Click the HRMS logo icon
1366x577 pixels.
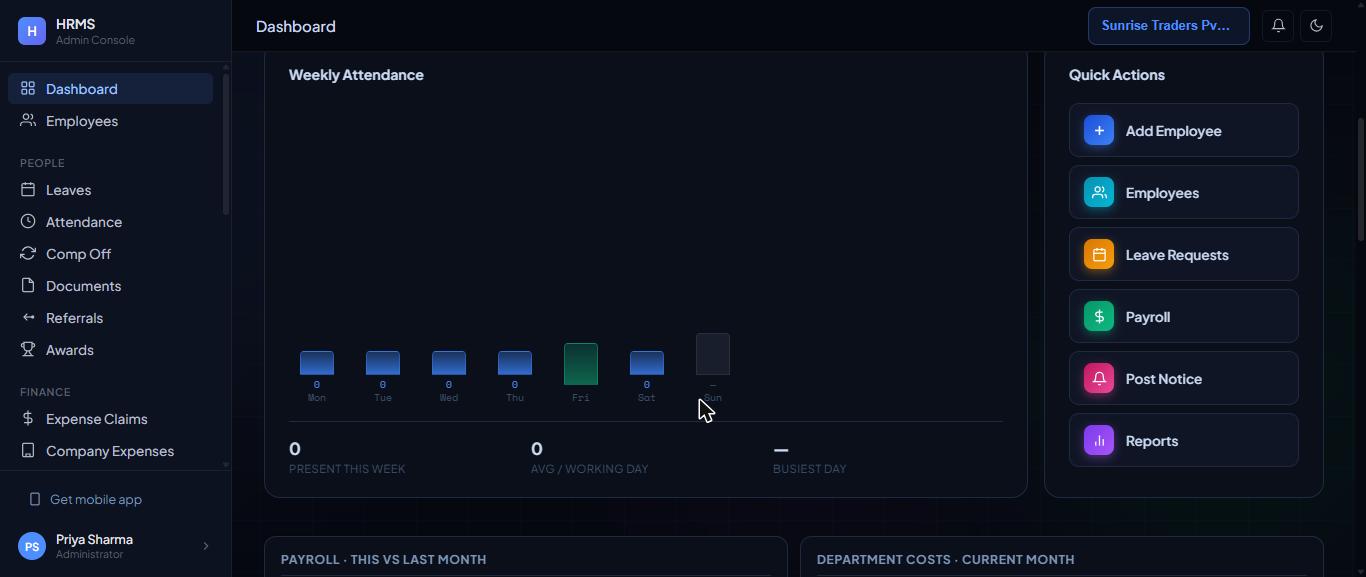(32, 31)
